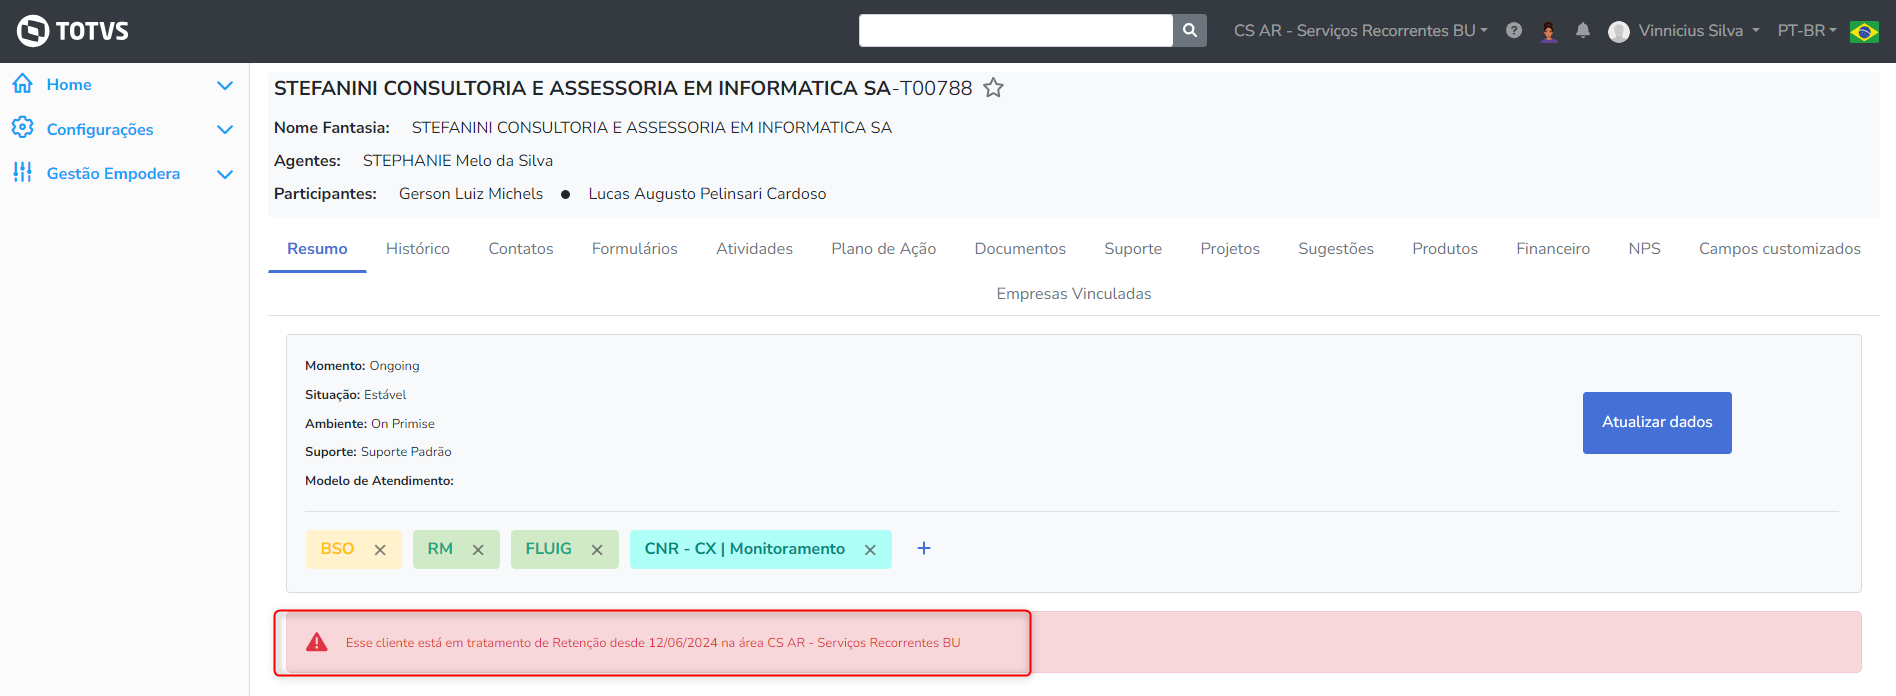
Task: Open the PT-BR language dropdown
Action: [x=1807, y=31]
